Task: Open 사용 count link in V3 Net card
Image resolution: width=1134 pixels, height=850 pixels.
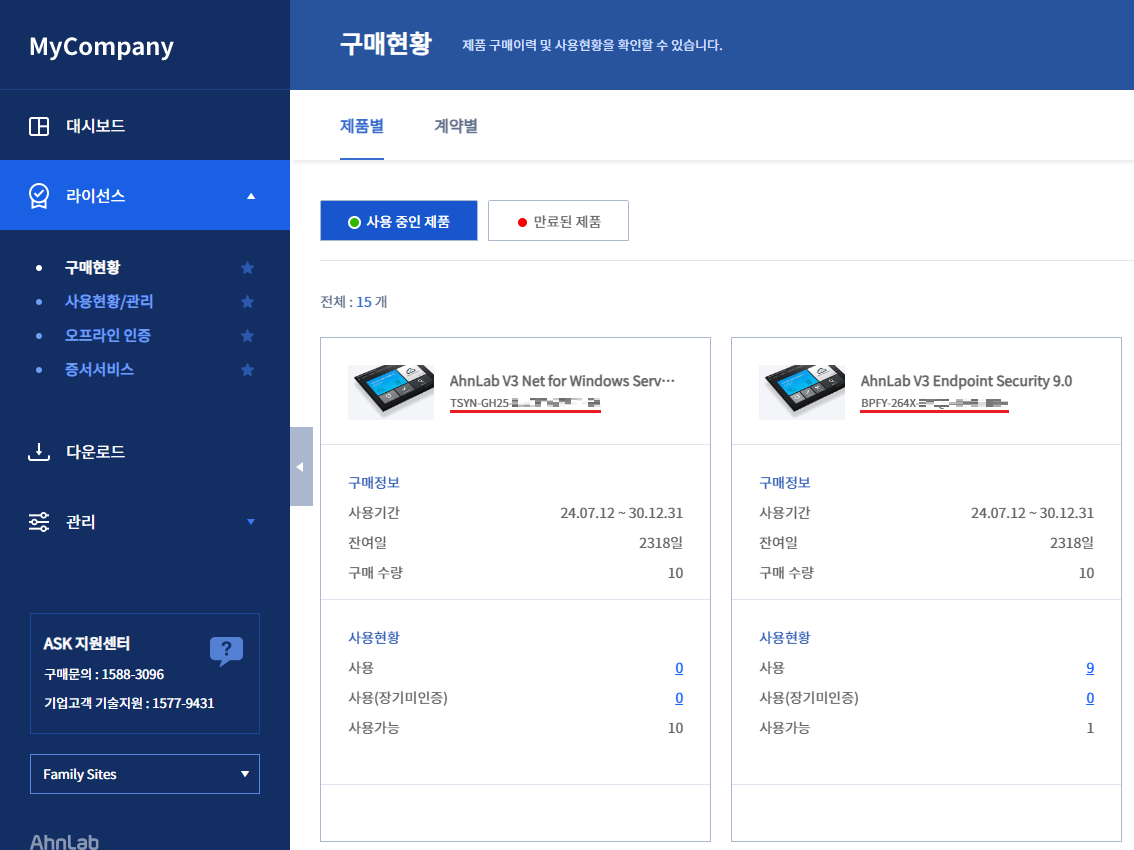Action: [679, 668]
